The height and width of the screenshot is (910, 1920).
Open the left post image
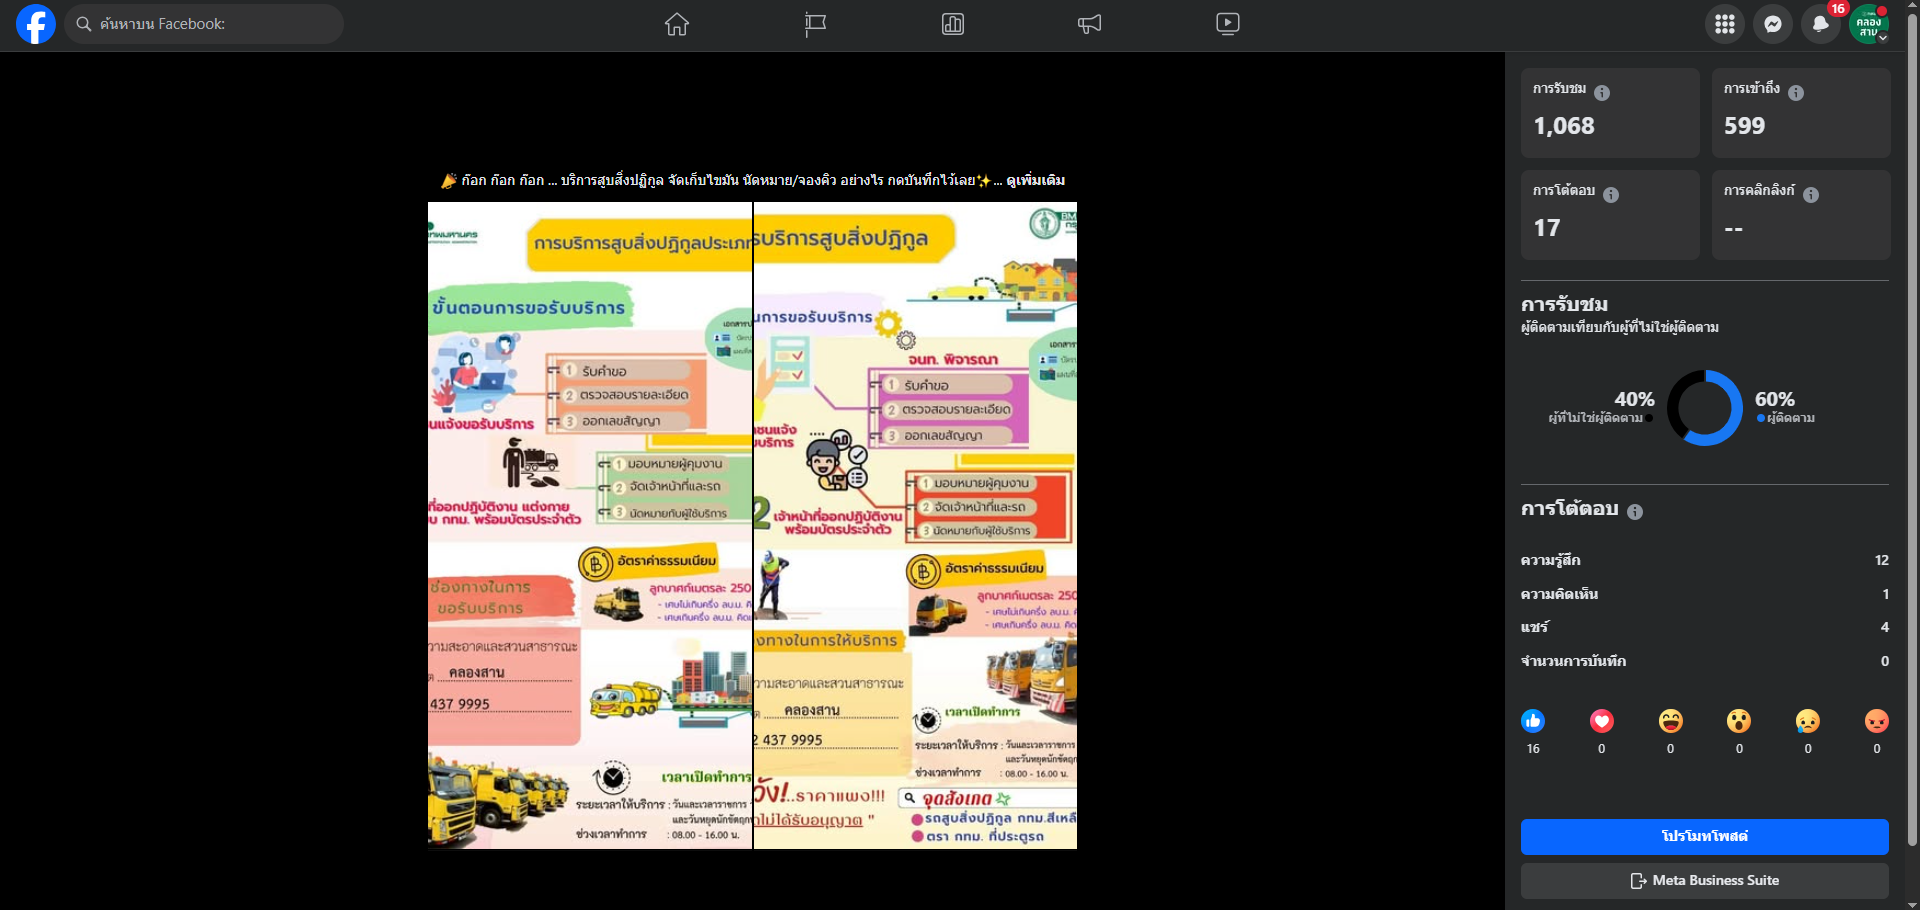(590, 526)
